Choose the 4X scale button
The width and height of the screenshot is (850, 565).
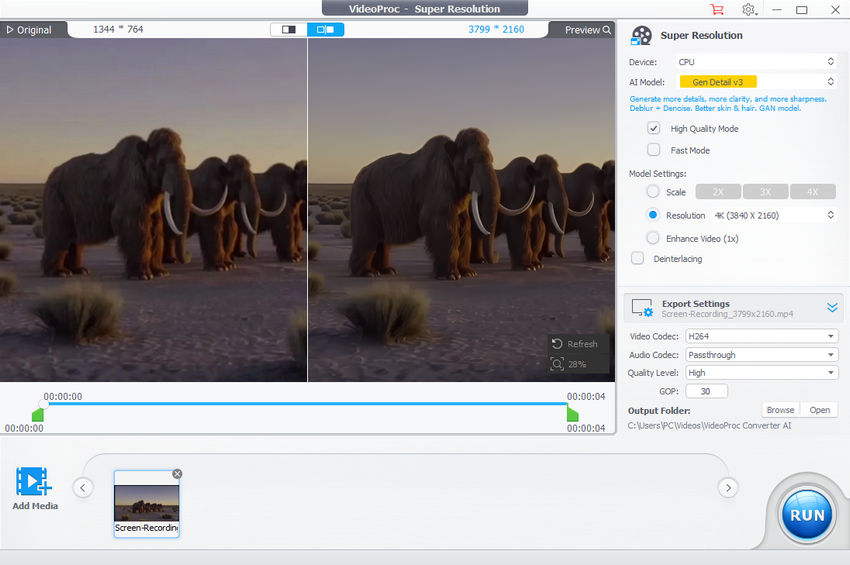click(813, 191)
